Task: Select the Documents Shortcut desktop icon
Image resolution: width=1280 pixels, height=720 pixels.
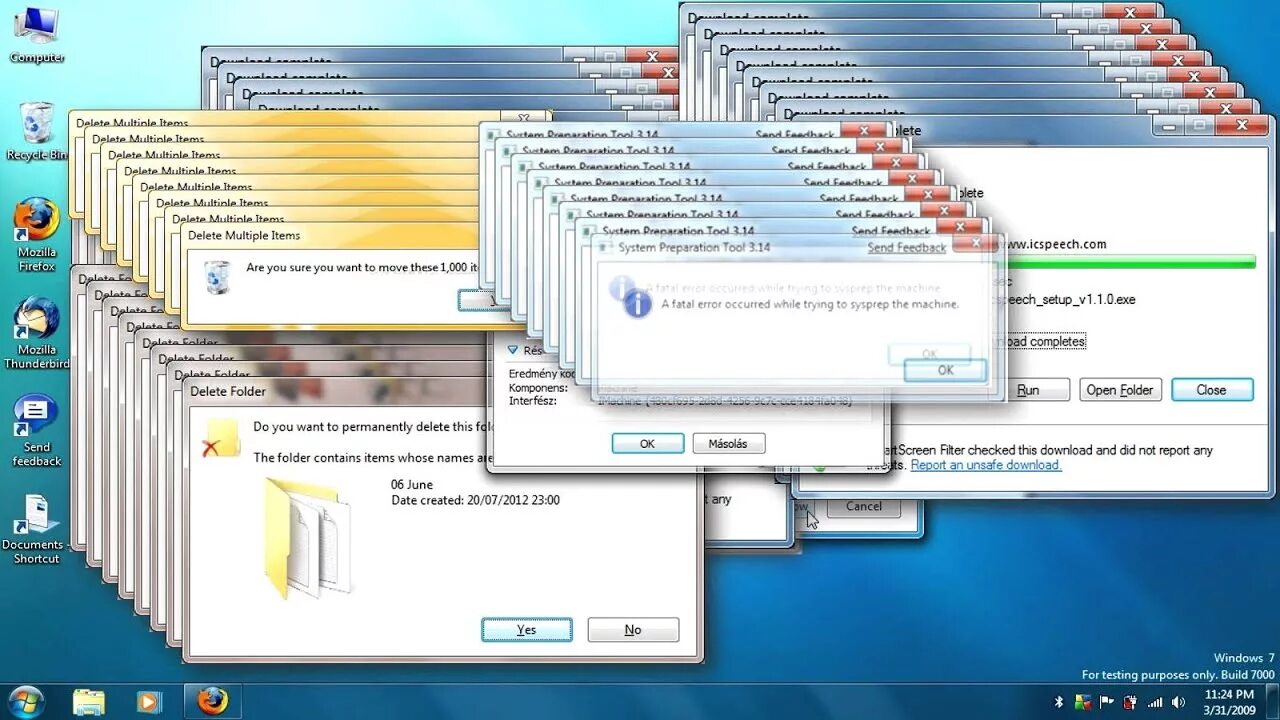Action: tap(36, 529)
